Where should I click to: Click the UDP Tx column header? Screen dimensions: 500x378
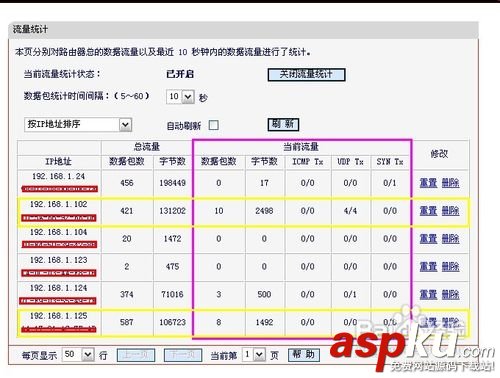coord(350,162)
